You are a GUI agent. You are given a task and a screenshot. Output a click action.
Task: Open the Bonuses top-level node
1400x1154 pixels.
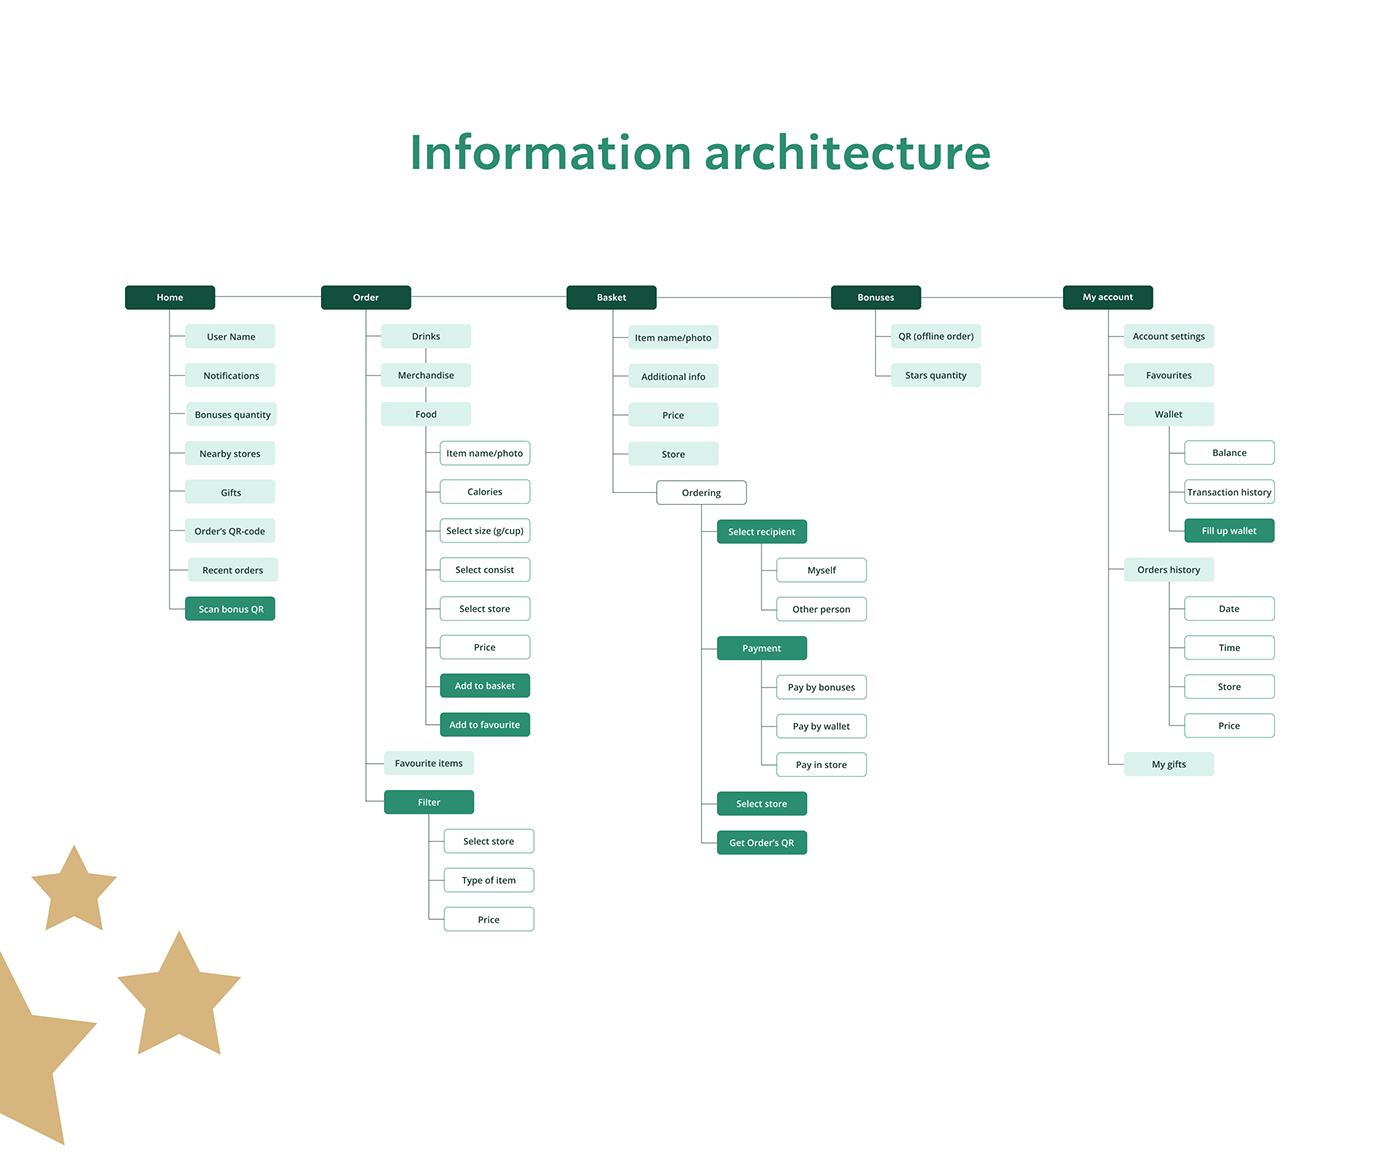875,297
